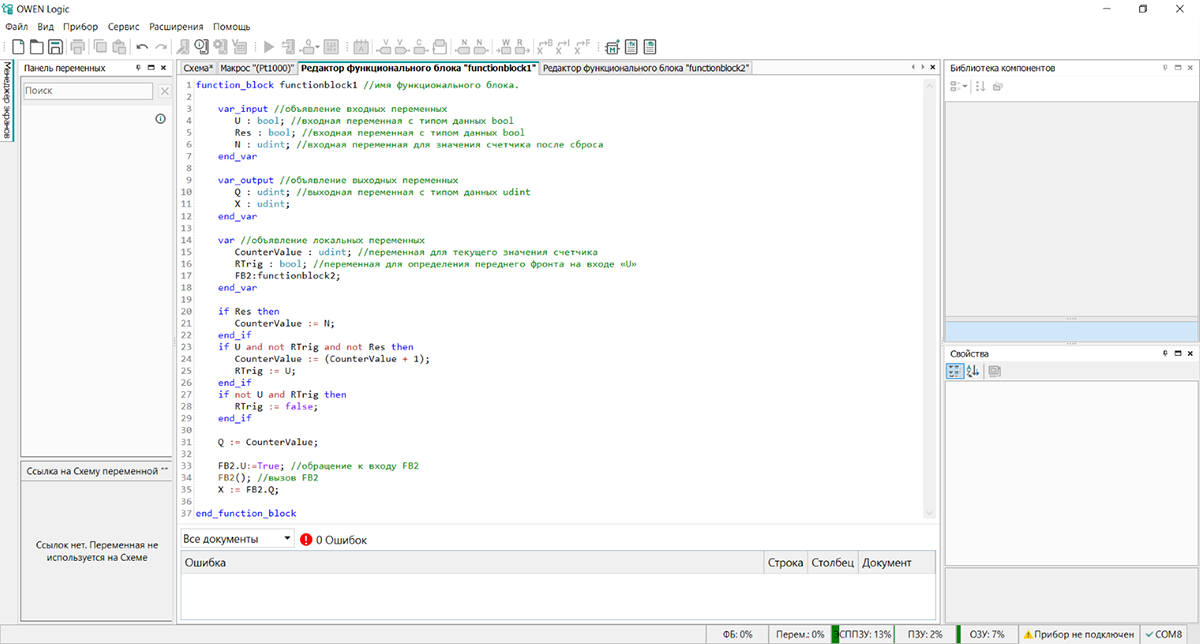Open the Все документы dropdown

pos(237,539)
